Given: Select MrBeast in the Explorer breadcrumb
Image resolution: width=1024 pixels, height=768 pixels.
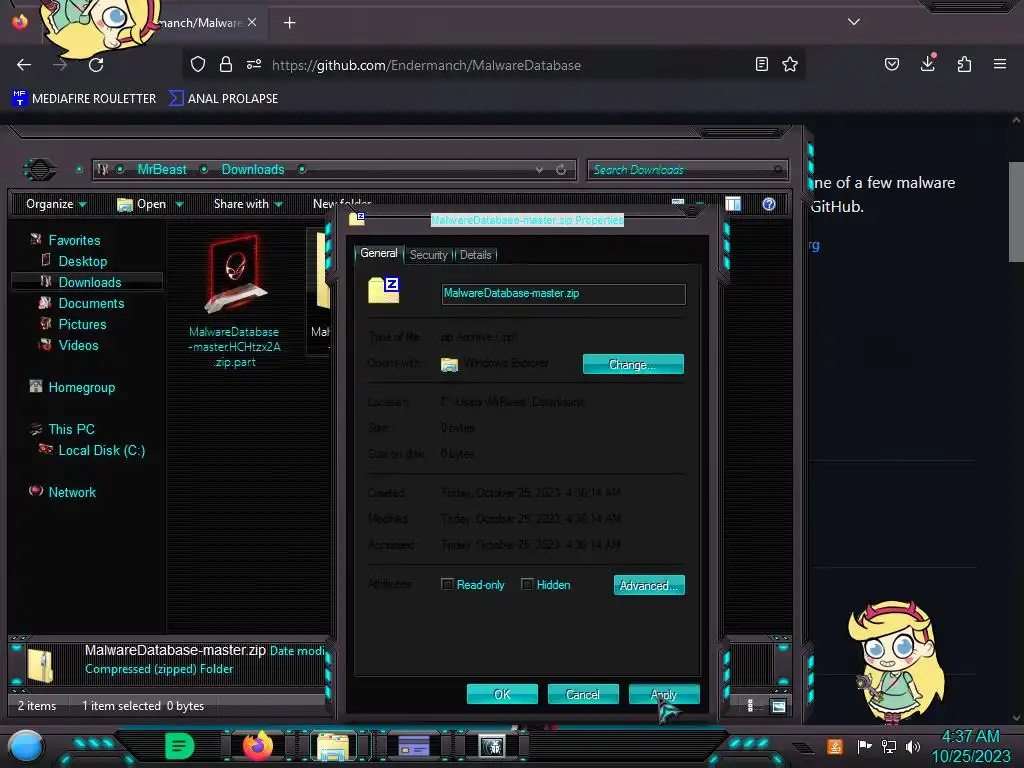Looking at the screenshot, I should 162,169.
